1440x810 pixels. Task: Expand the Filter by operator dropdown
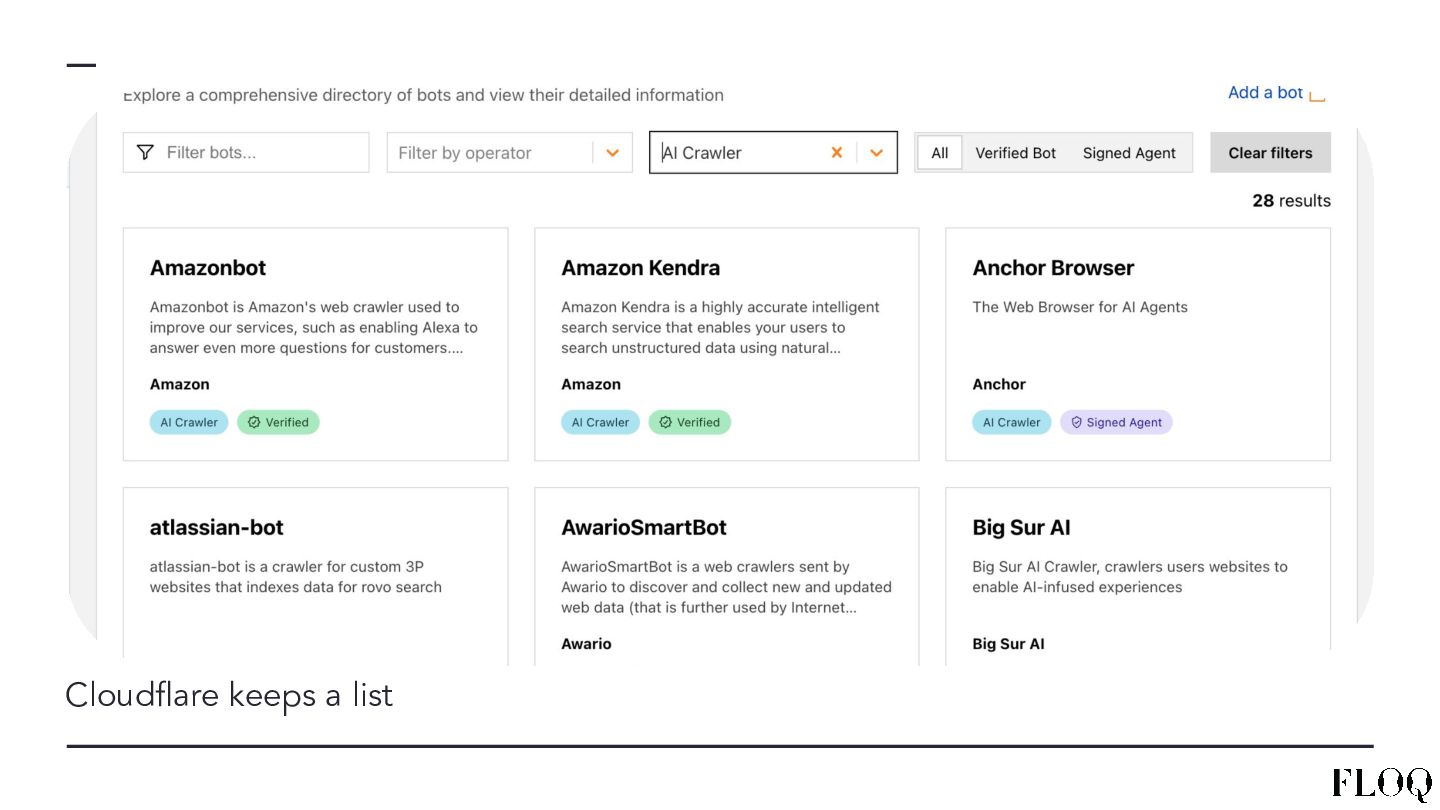[613, 153]
